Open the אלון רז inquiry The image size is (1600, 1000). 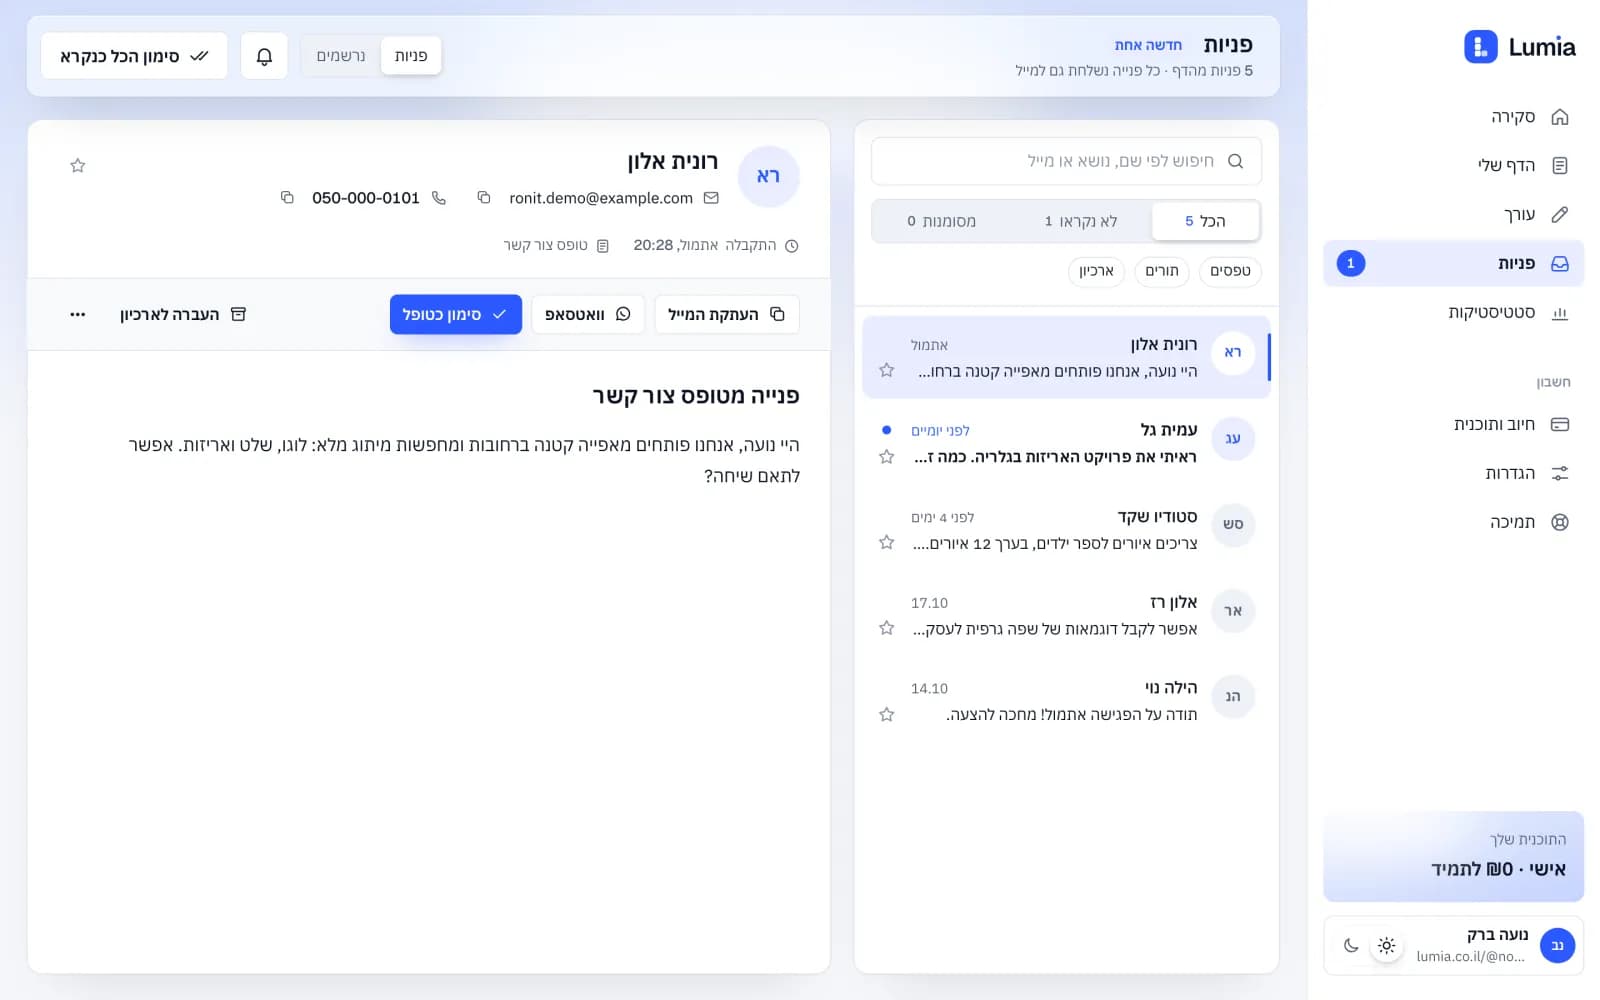[x=1066, y=616]
